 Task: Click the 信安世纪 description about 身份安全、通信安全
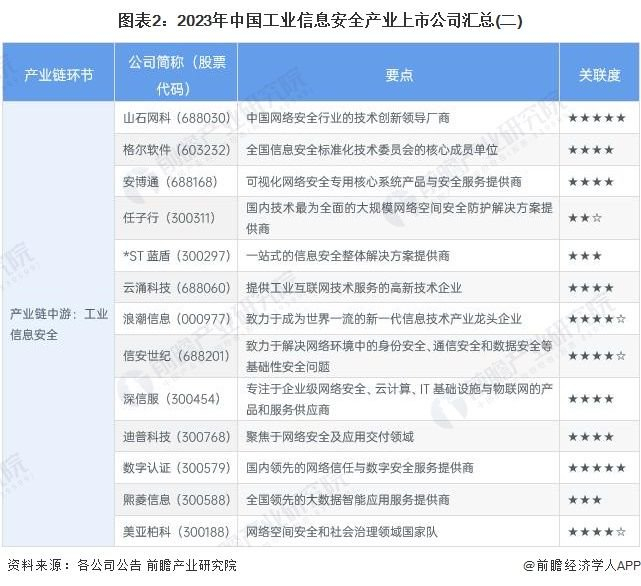click(399, 356)
